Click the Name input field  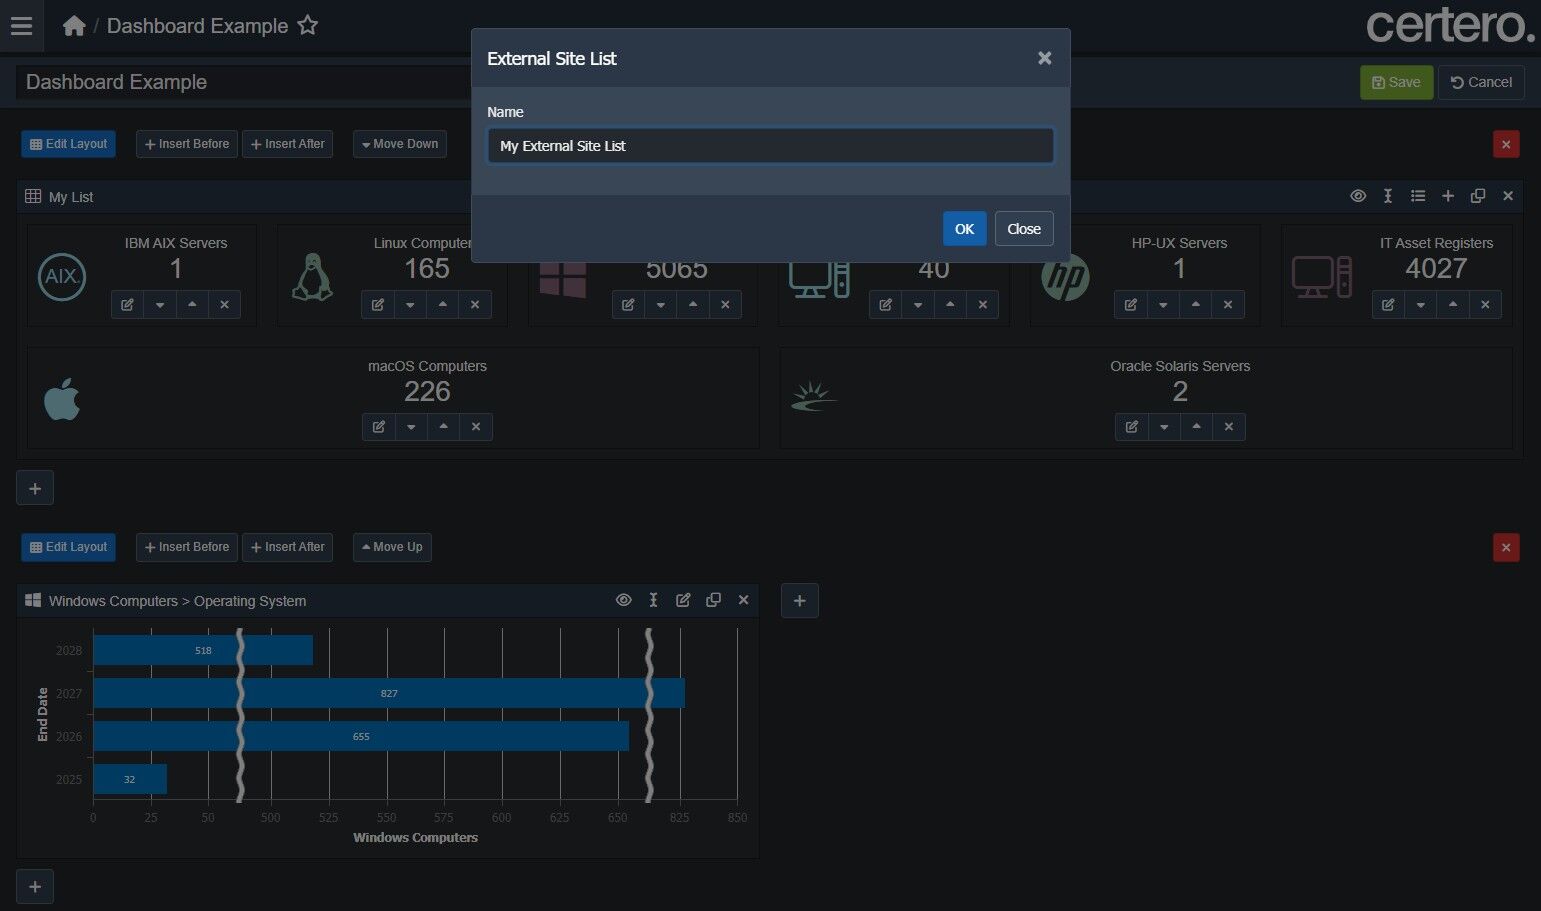[770, 146]
